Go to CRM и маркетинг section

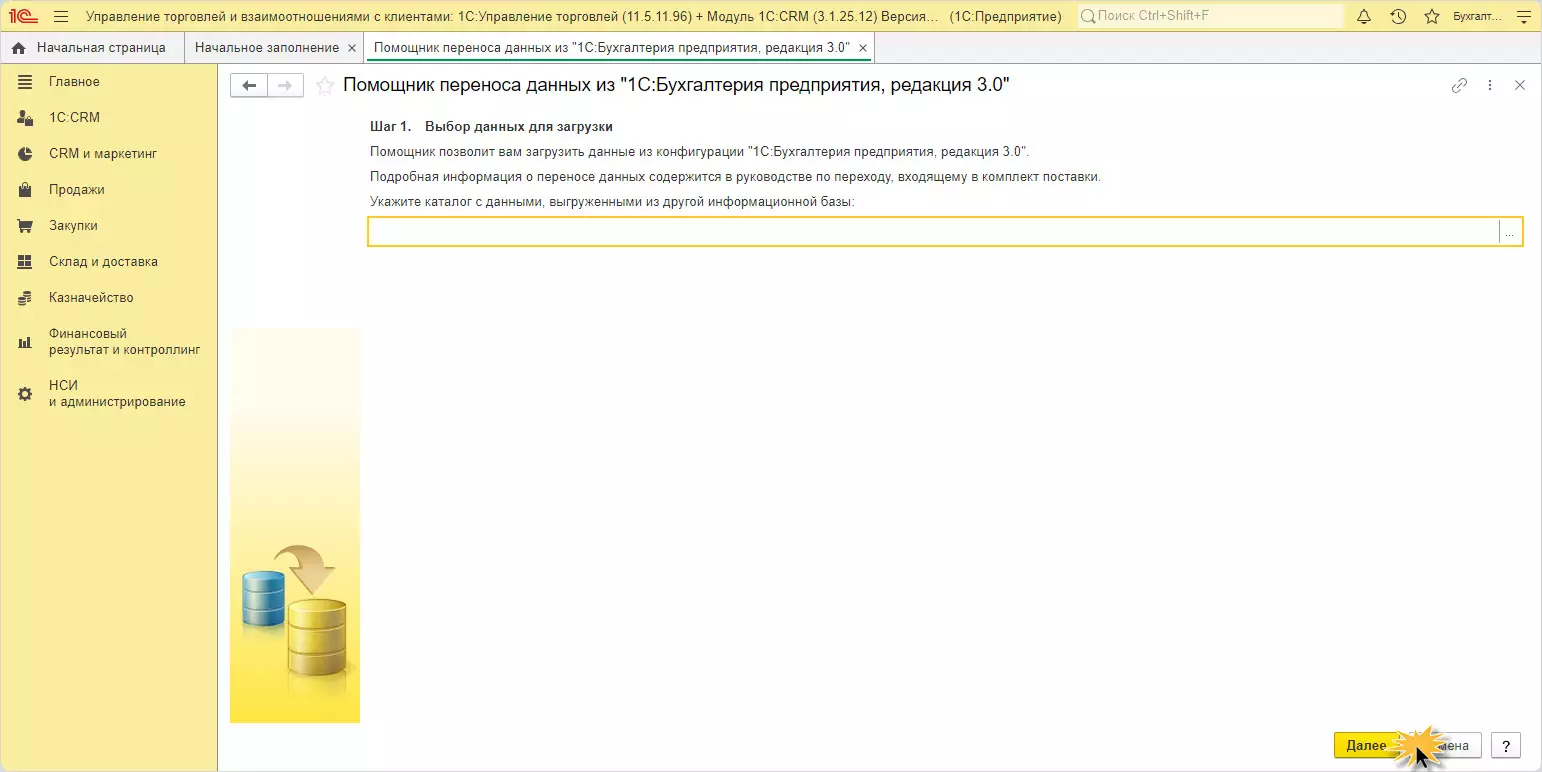pyautogui.click(x=109, y=154)
